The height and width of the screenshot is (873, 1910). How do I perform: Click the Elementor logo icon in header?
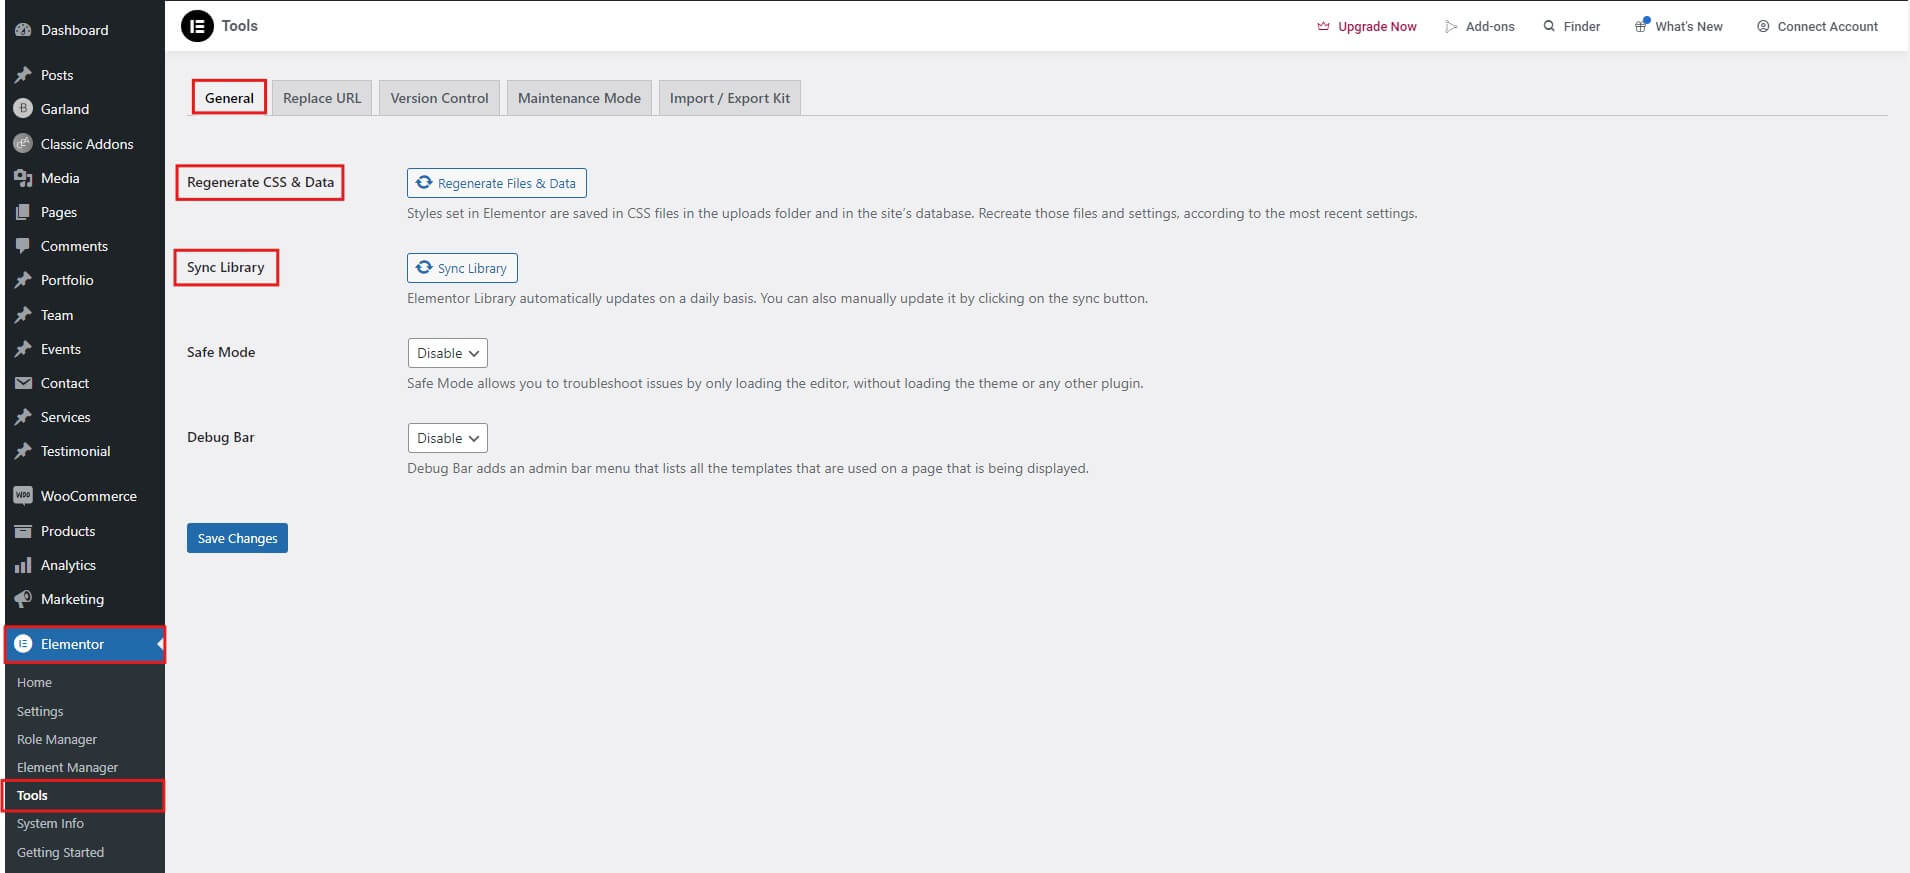click(197, 26)
